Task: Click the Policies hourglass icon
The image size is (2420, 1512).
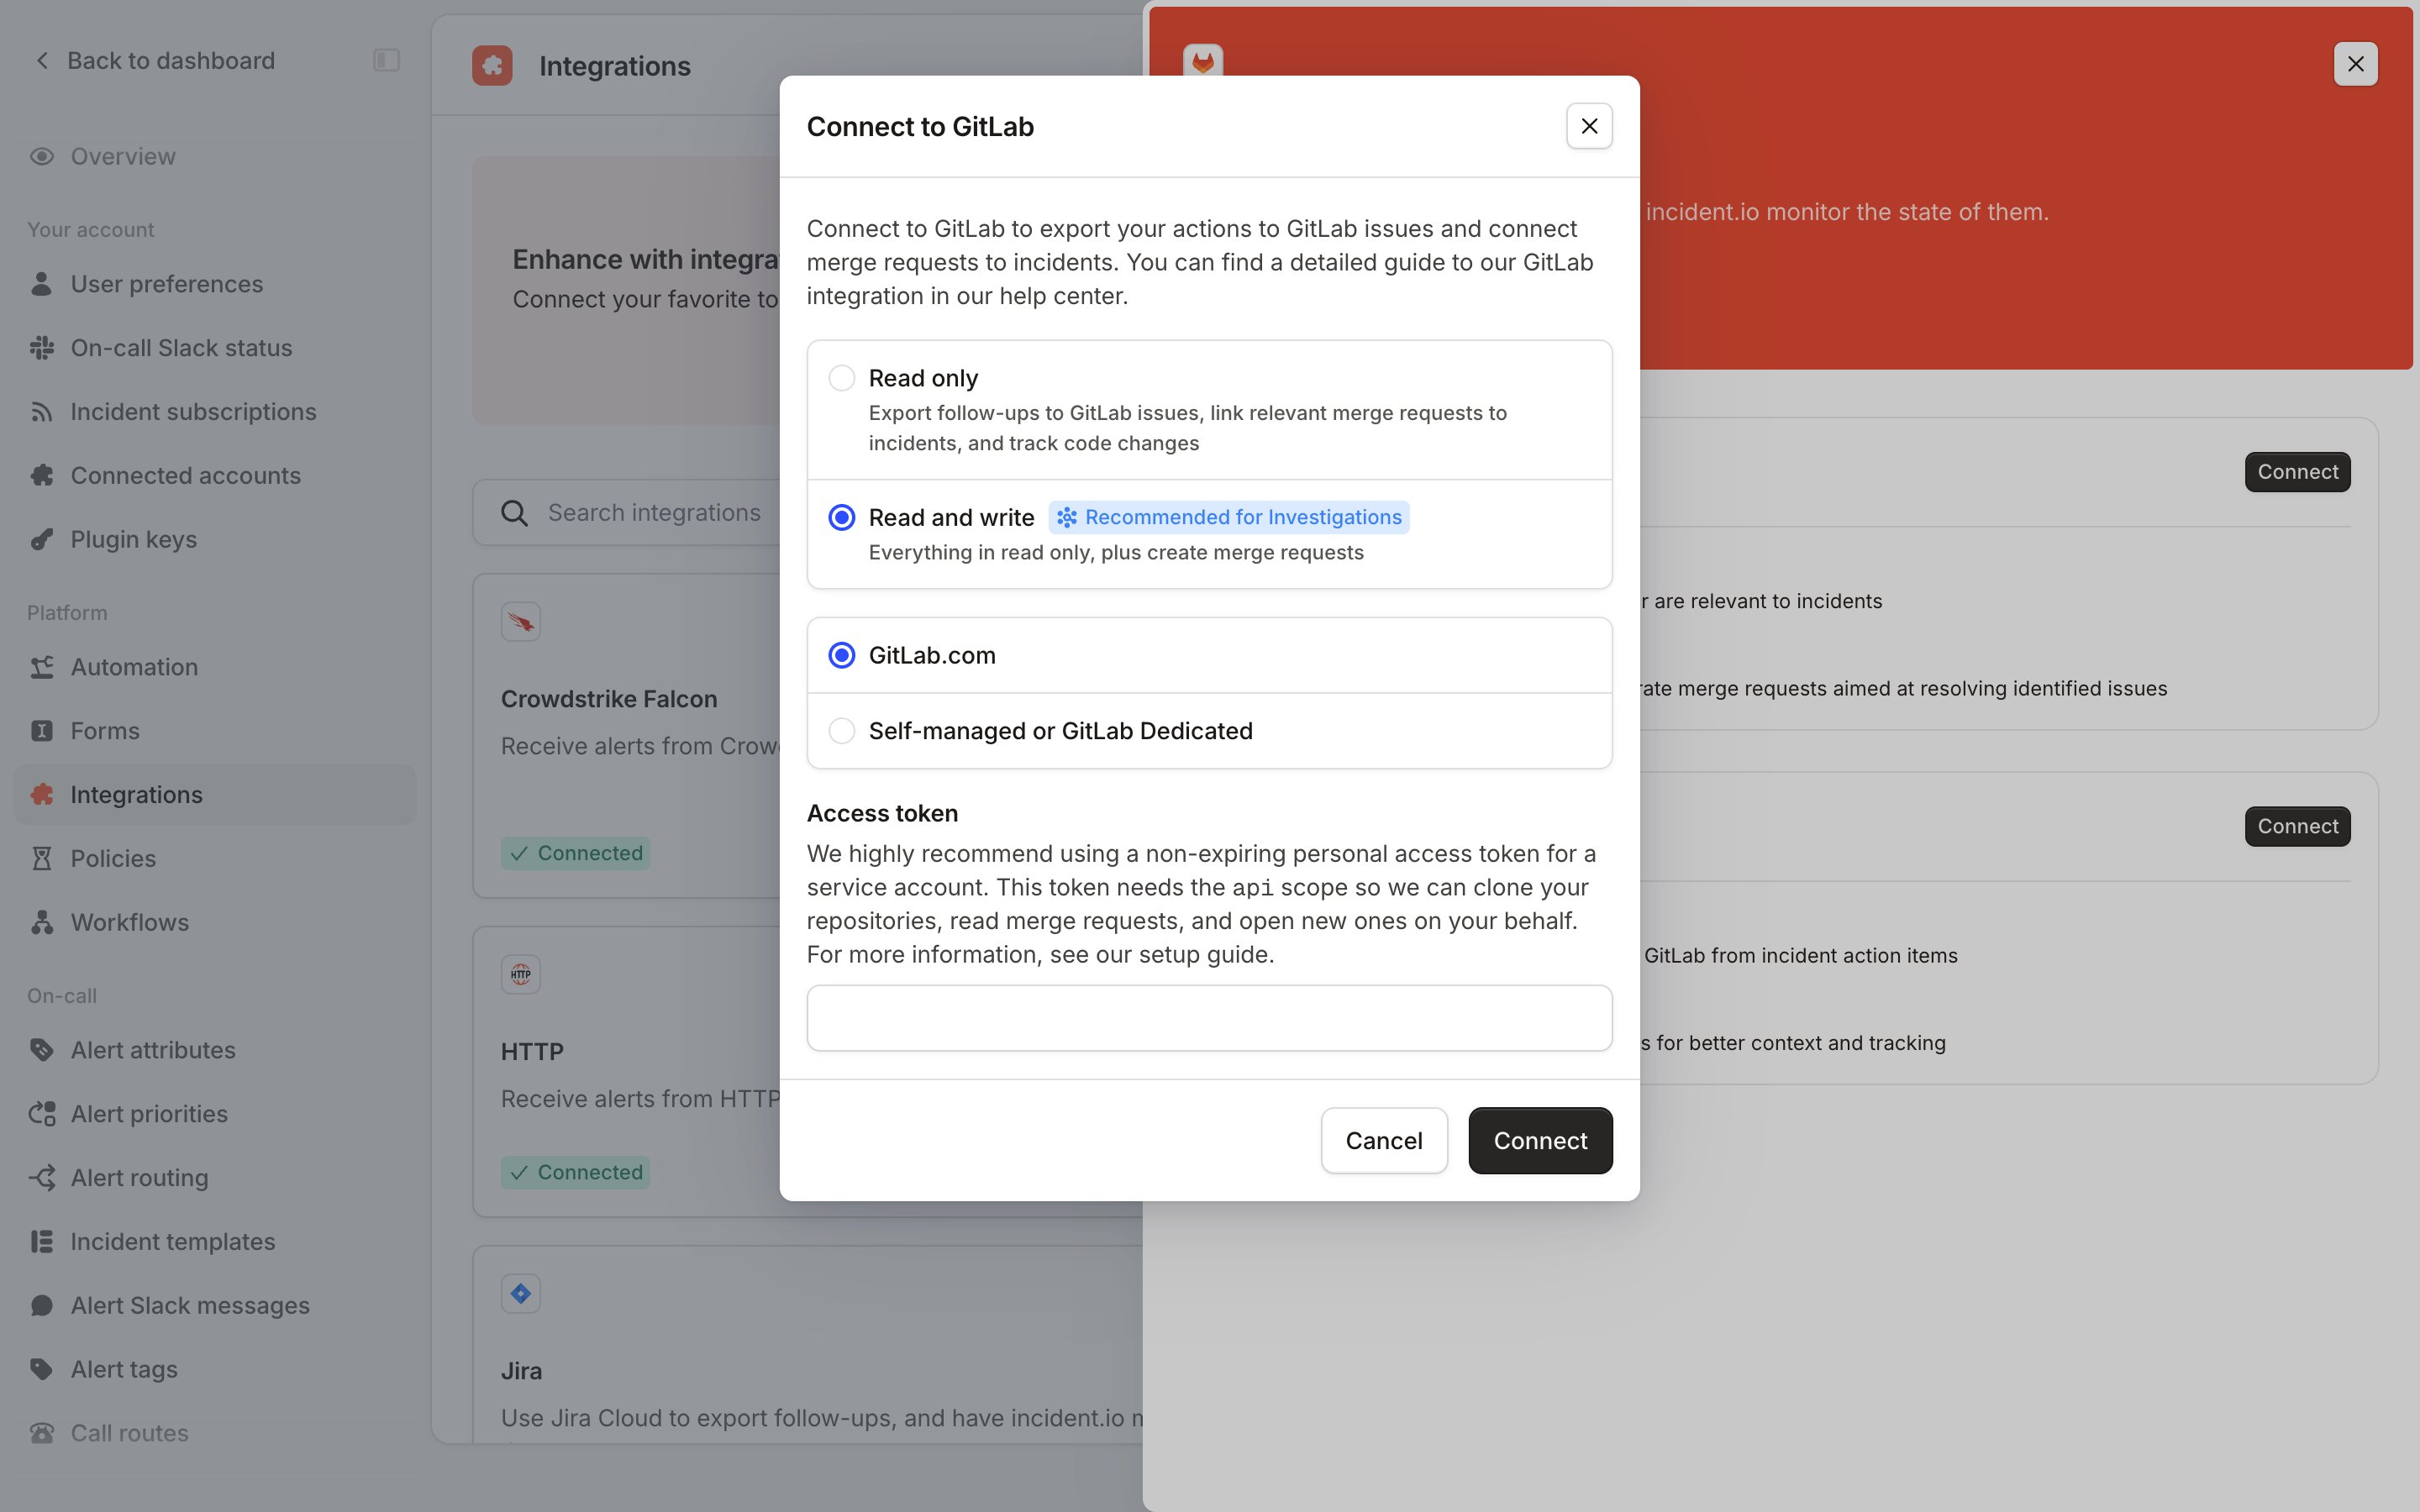Action: pyautogui.click(x=42, y=859)
